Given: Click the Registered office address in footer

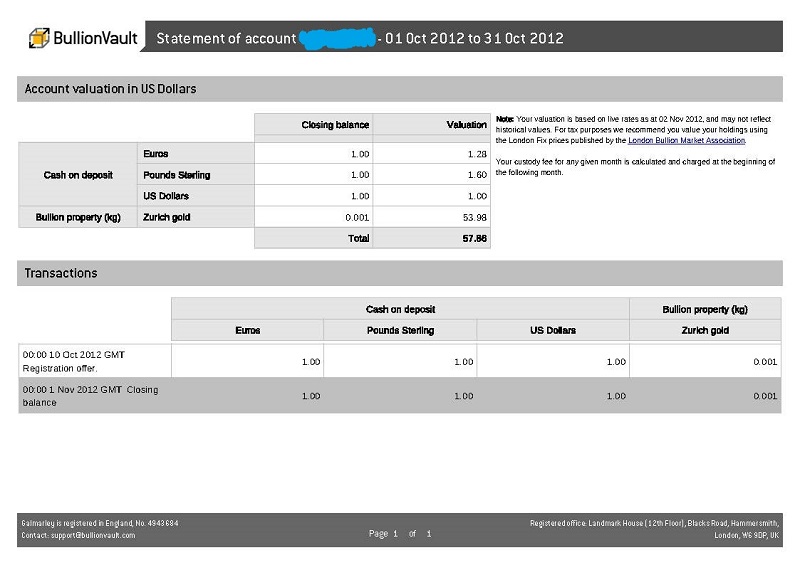Looking at the screenshot, I should (655, 528).
